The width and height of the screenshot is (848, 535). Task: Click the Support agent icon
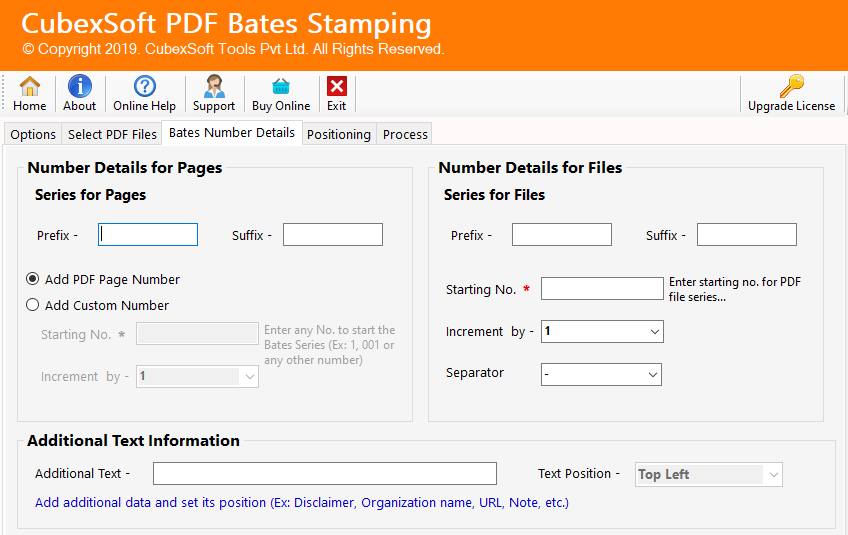(x=214, y=88)
